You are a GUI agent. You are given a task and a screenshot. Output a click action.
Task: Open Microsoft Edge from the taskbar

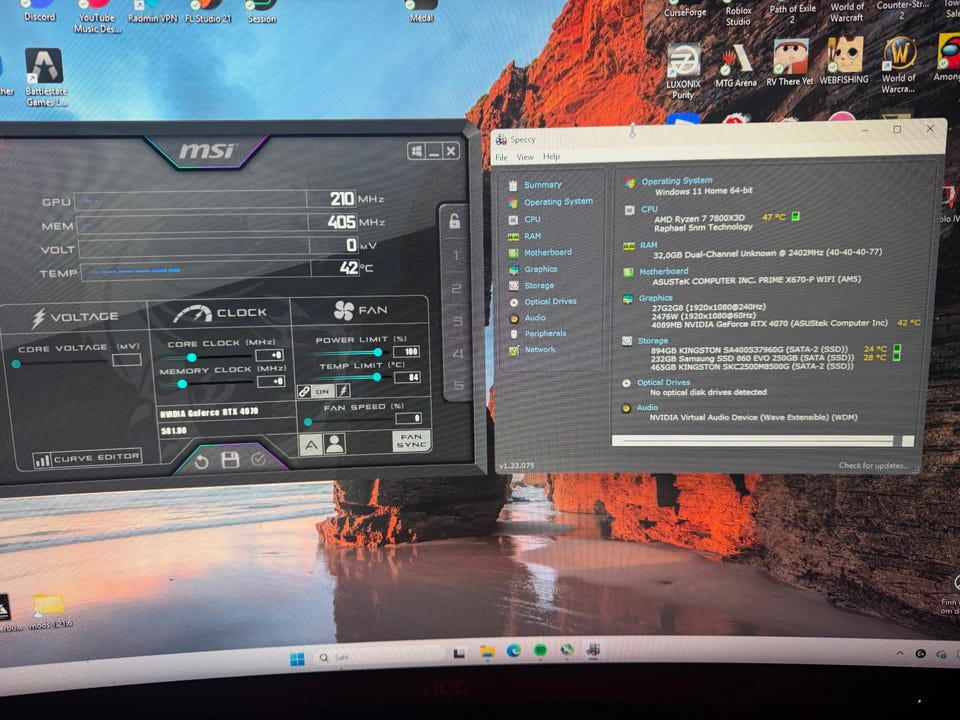[513, 651]
